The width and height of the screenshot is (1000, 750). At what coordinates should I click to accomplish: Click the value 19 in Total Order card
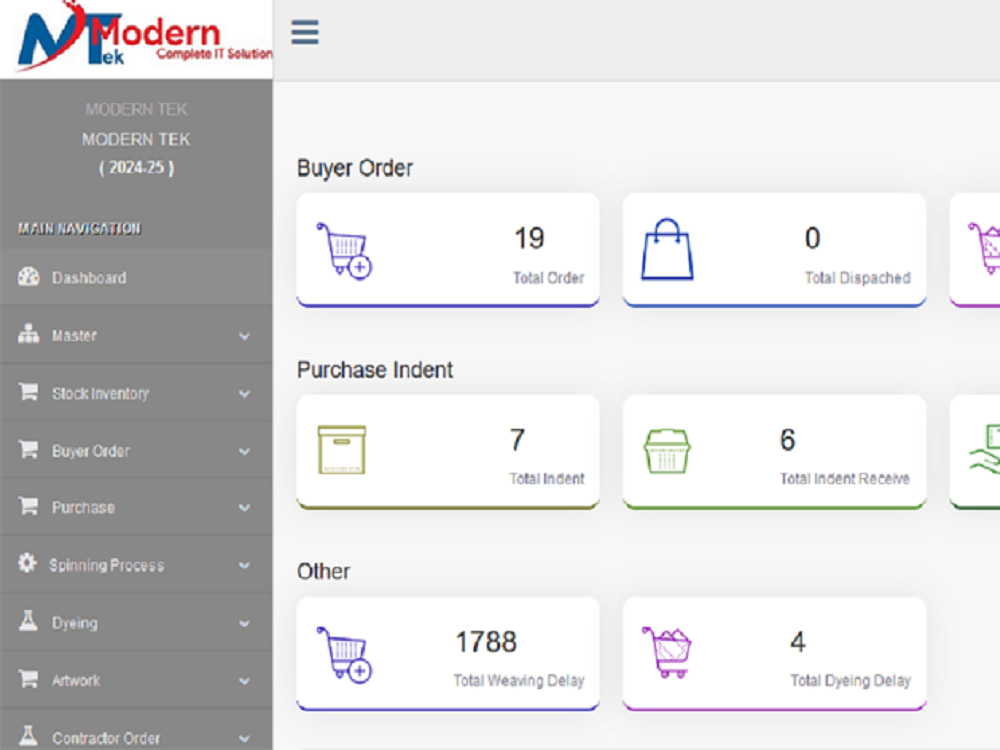point(529,238)
